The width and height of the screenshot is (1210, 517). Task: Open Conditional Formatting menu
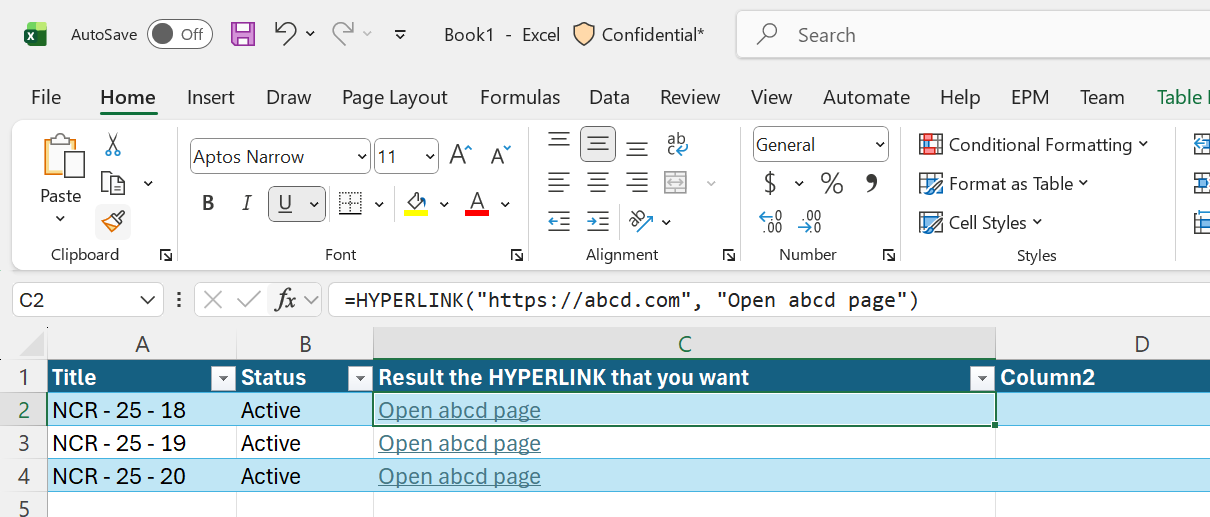click(x=1033, y=145)
